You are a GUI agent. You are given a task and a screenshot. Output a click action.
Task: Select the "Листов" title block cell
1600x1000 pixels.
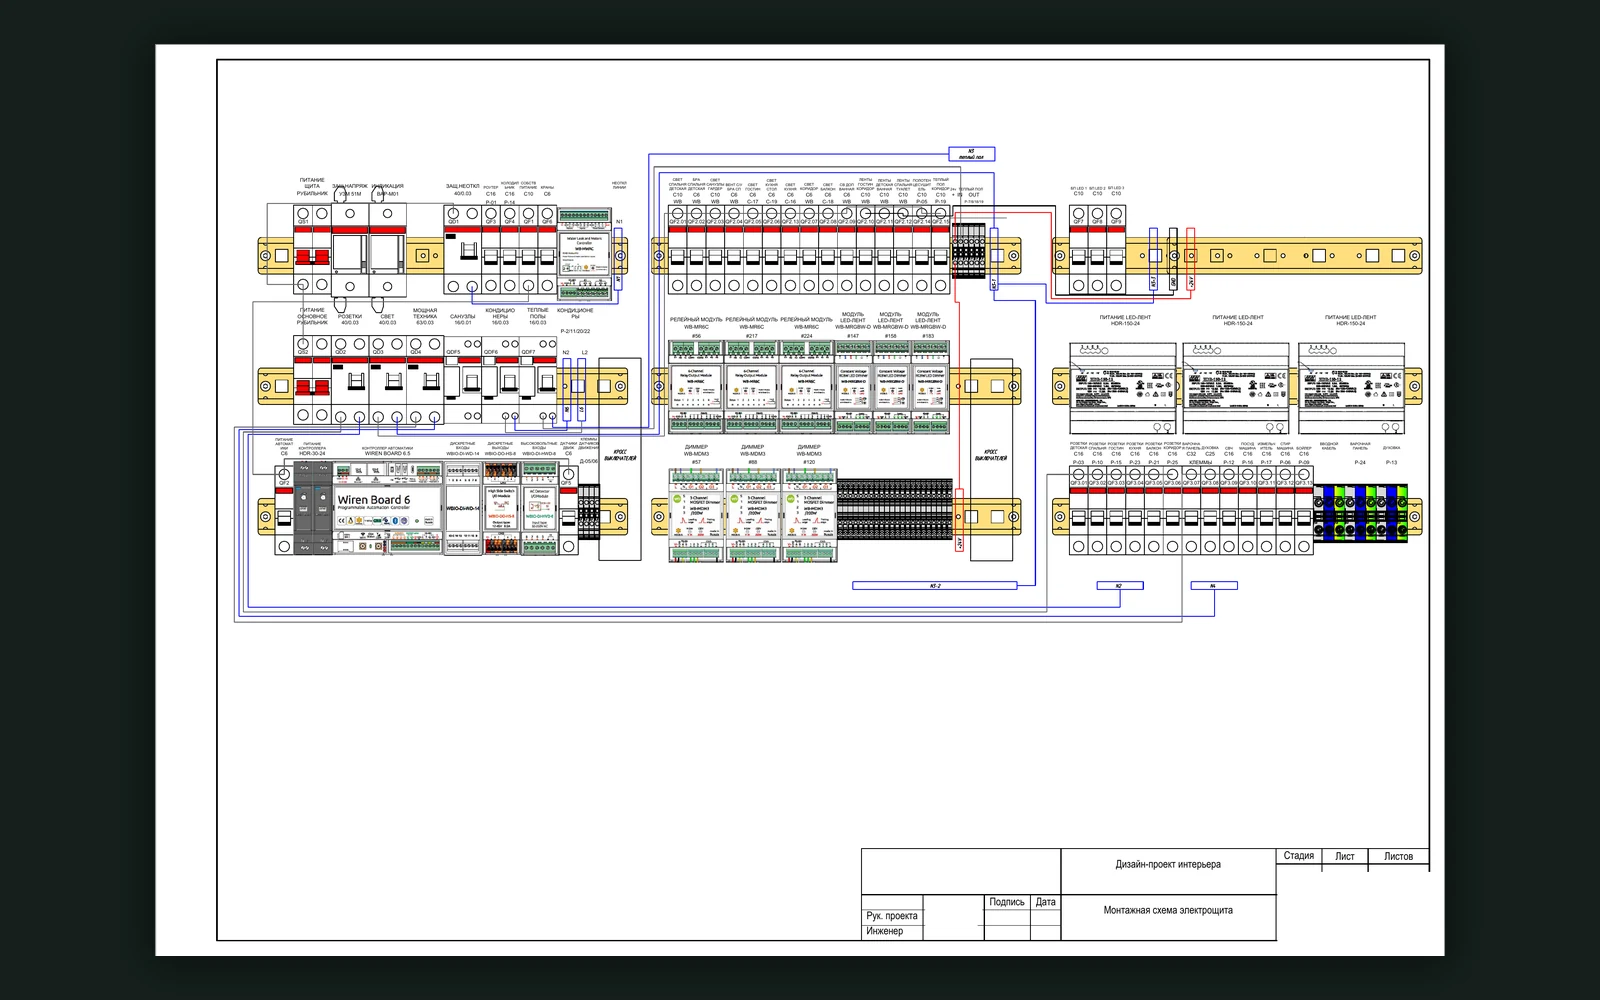[x=1398, y=856]
